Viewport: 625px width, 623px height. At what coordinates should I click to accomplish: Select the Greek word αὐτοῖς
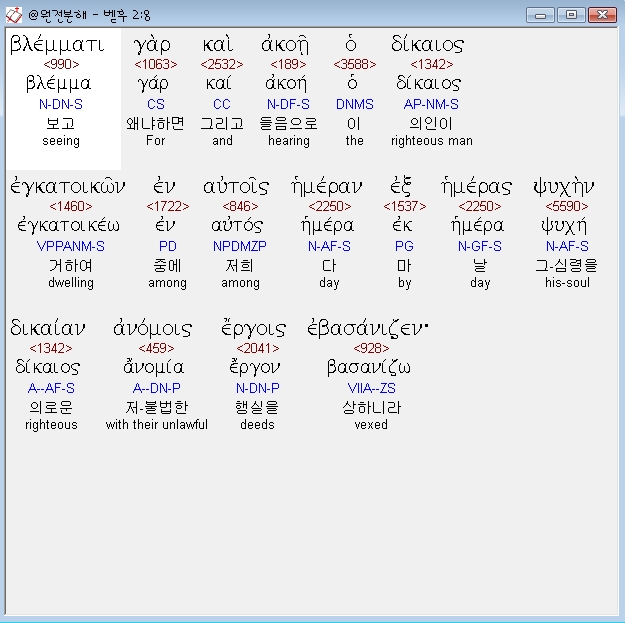(236, 187)
